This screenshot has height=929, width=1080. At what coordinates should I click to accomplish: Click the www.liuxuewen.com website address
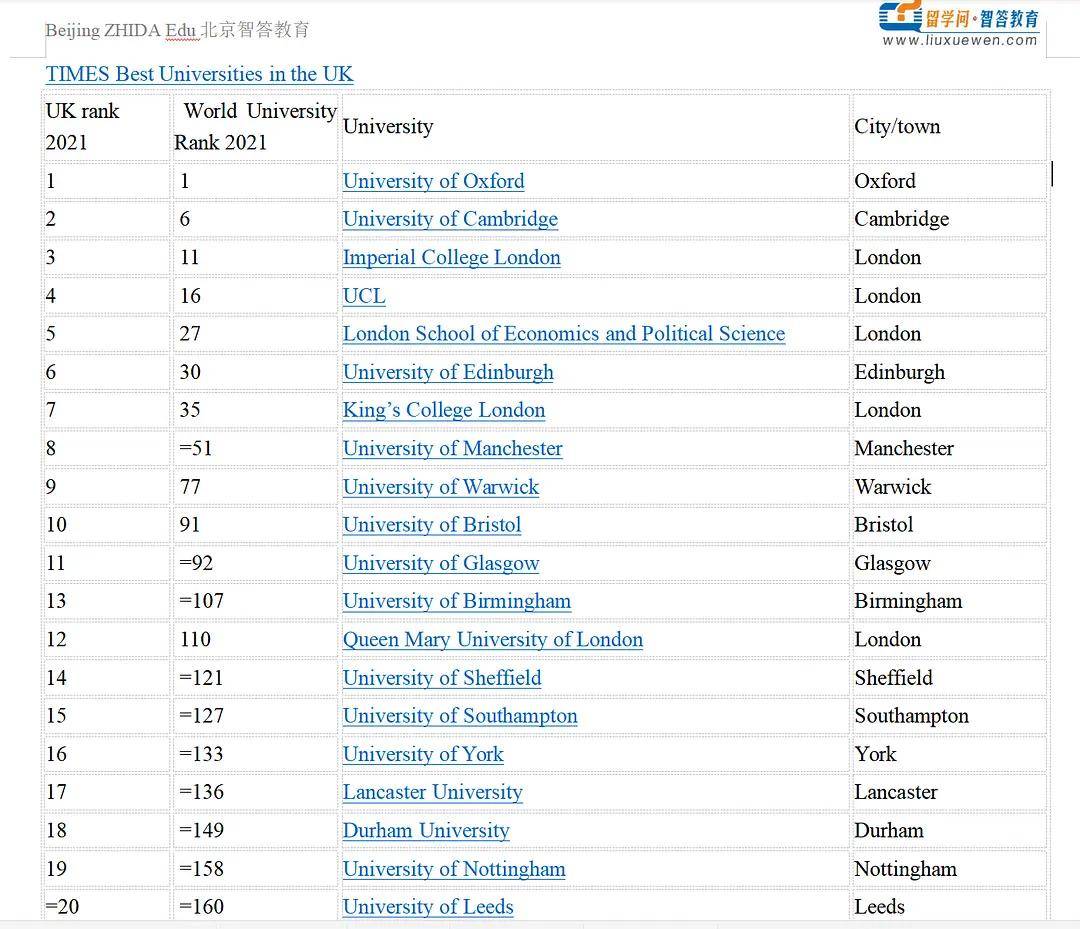[961, 43]
